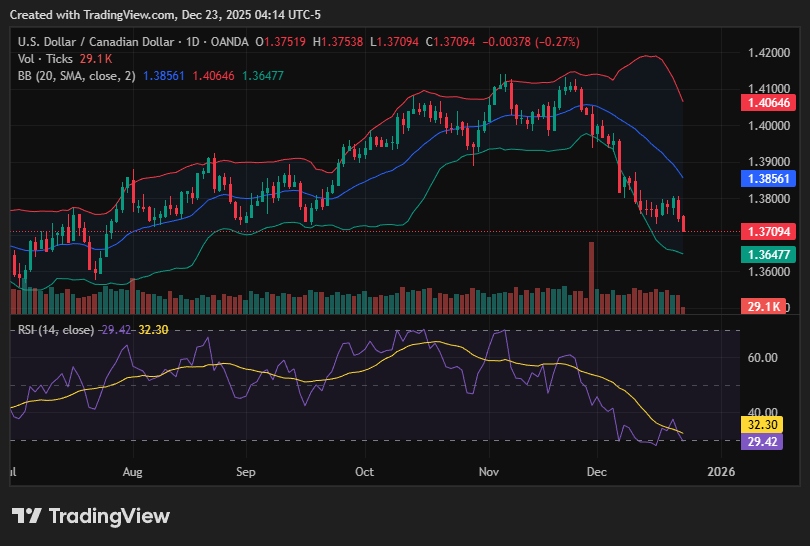Click the 60.00 level on the RSI scale

[x=763, y=358]
